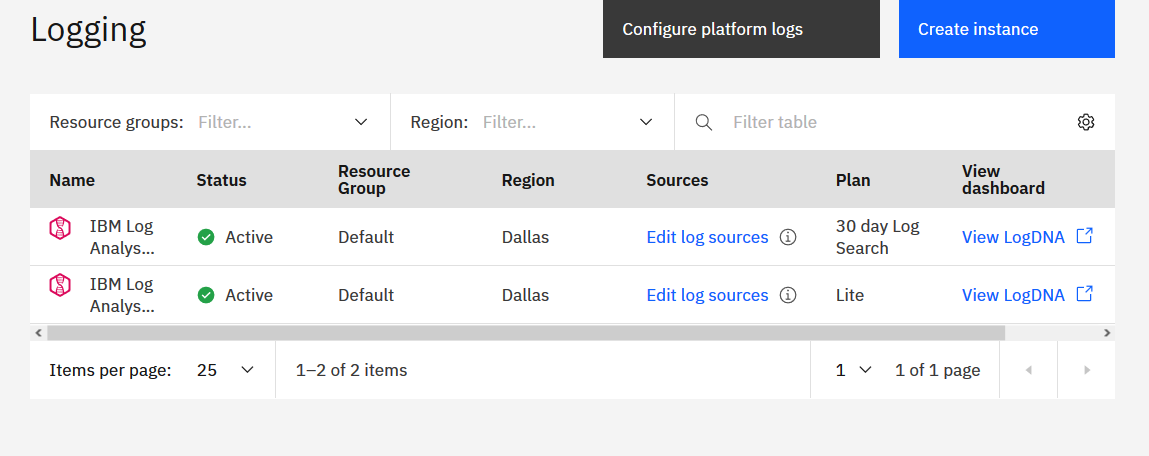The image size is (1149, 456).
Task: Click Configure platform logs button
Action: click(741, 29)
